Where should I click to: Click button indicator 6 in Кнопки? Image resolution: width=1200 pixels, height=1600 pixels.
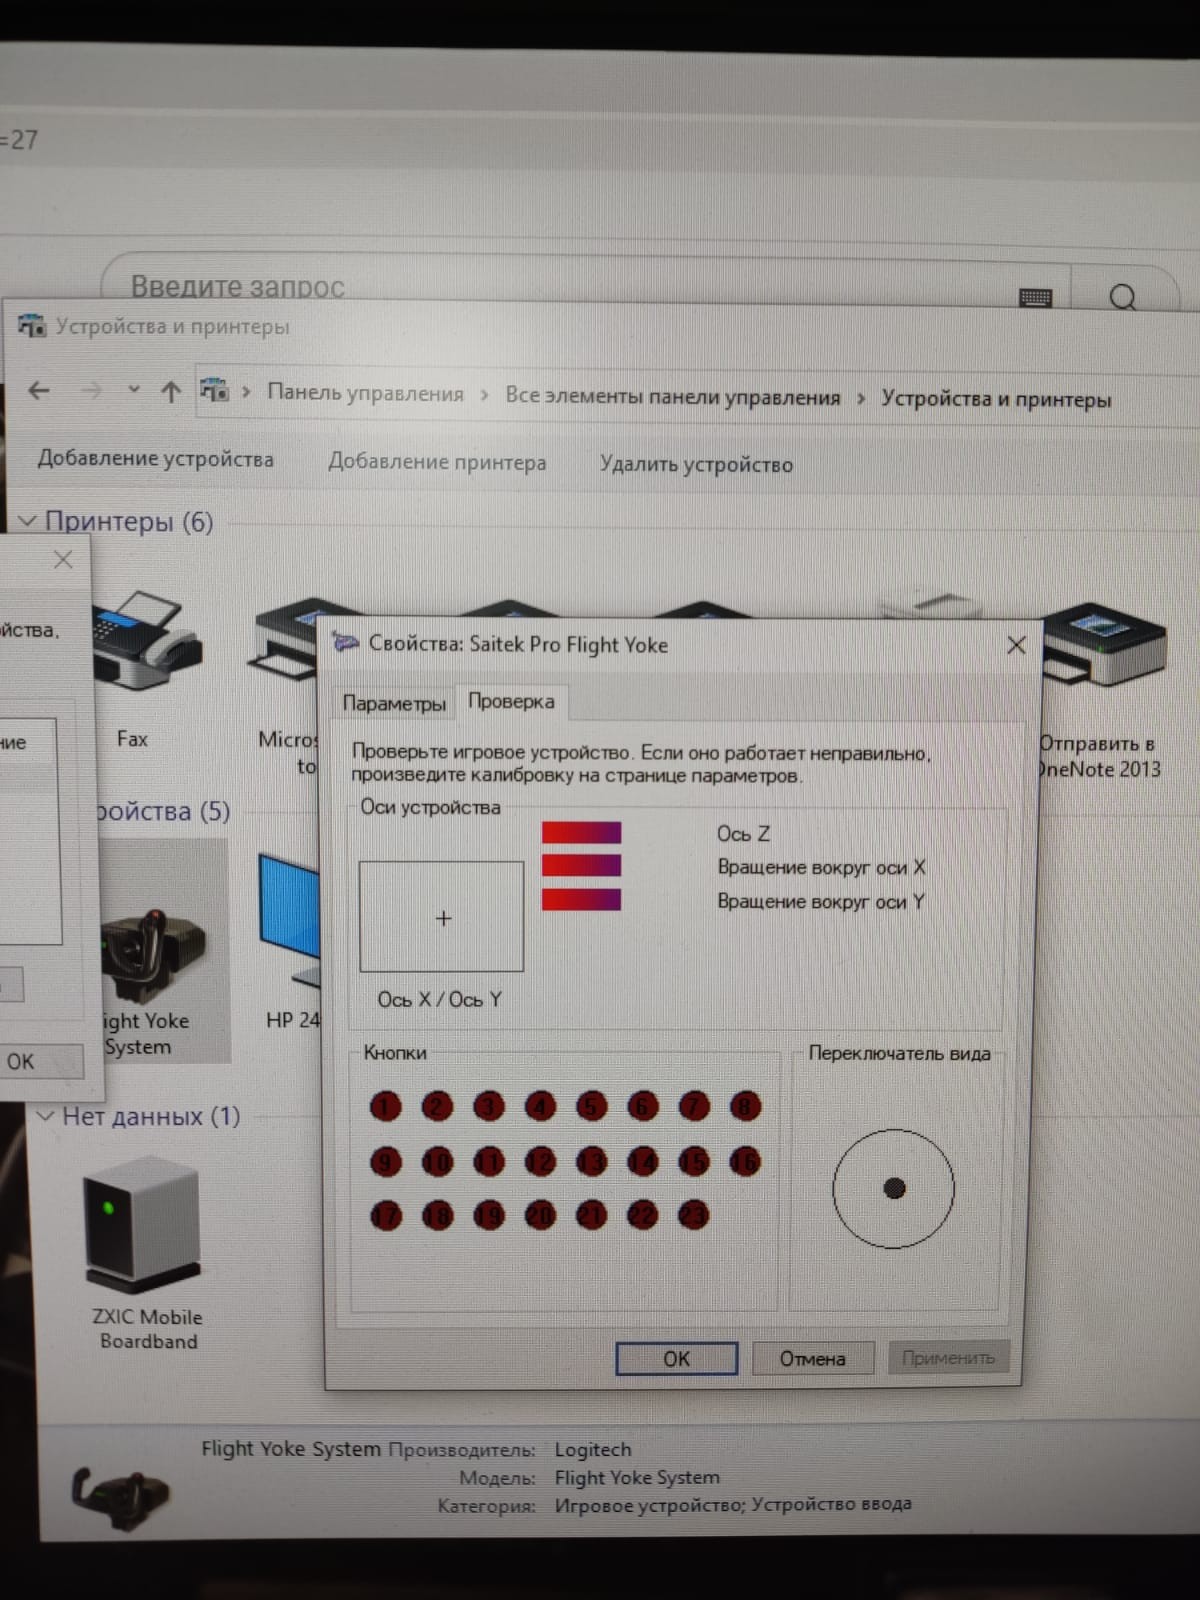click(643, 1106)
